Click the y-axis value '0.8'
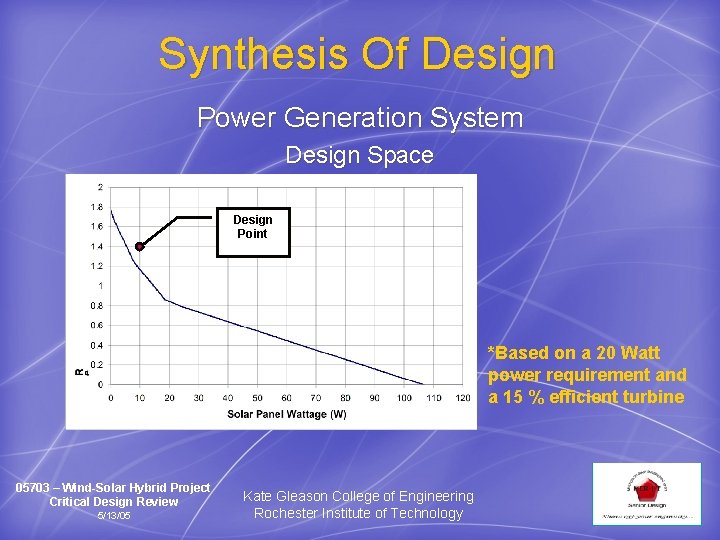The height and width of the screenshot is (540, 720). (x=97, y=306)
